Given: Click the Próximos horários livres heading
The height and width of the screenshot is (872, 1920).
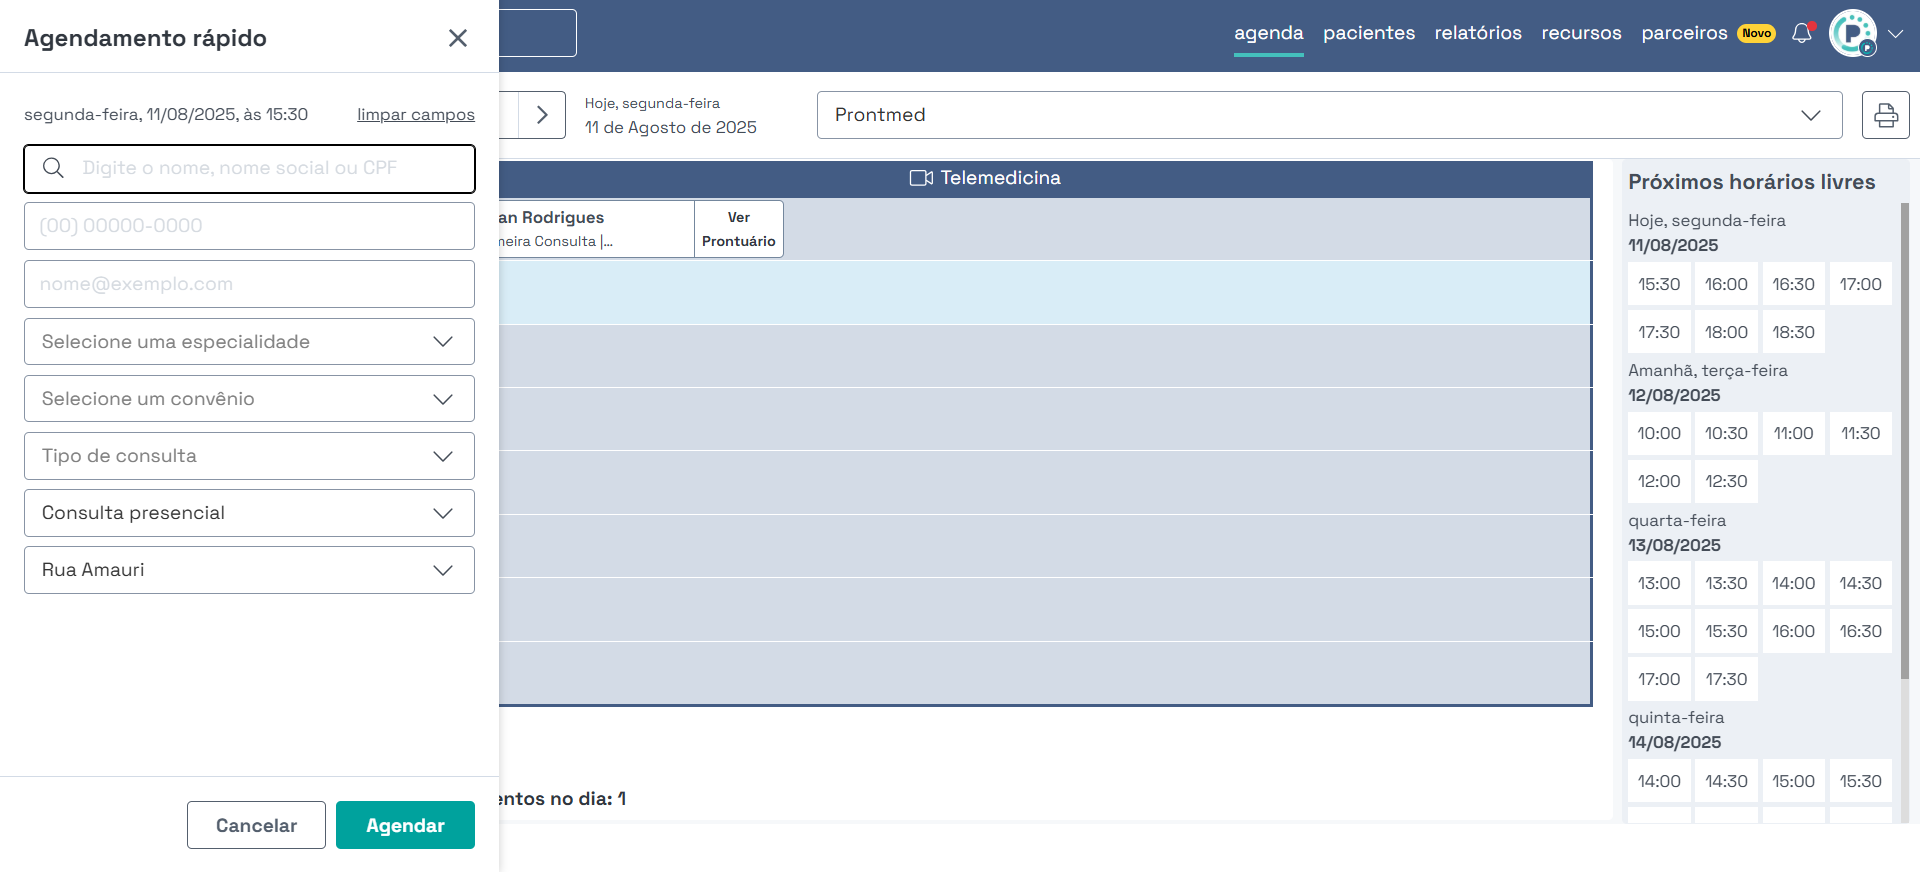Looking at the screenshot, I should 1751,182.
